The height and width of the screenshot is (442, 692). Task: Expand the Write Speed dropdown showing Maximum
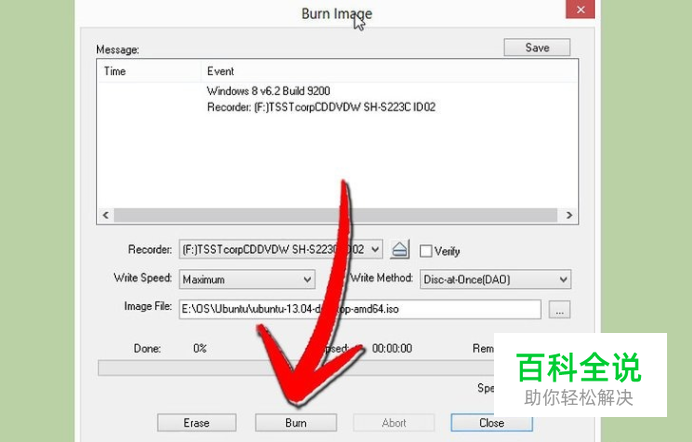tap(247, 280)
